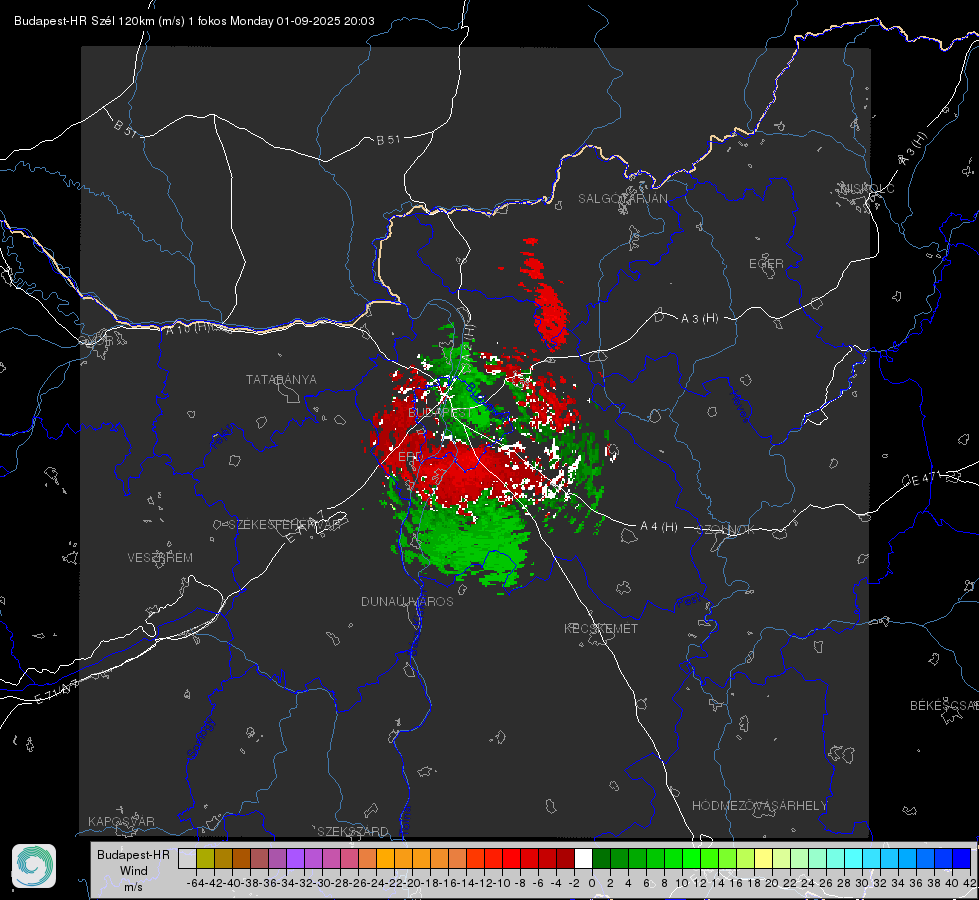The height and width of the screenshot is (900, 979).
Task: Pick the cyan swatch between 28 and 30
Action: [854, 858]
